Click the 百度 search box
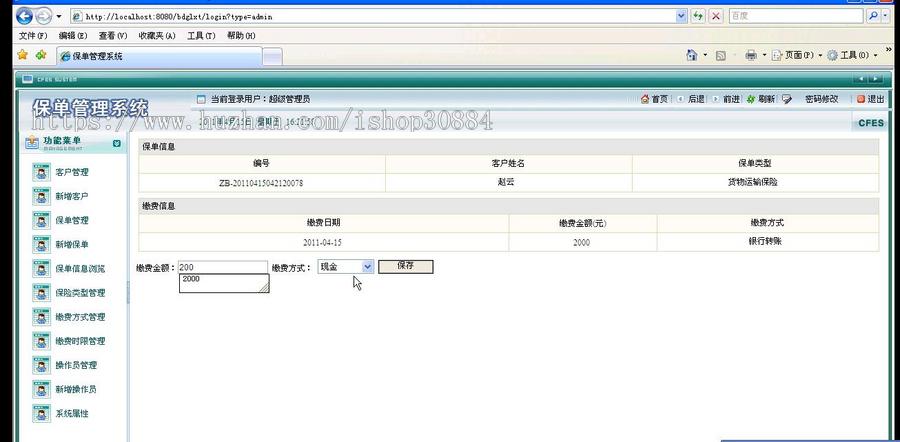 [x=795, y=16]
